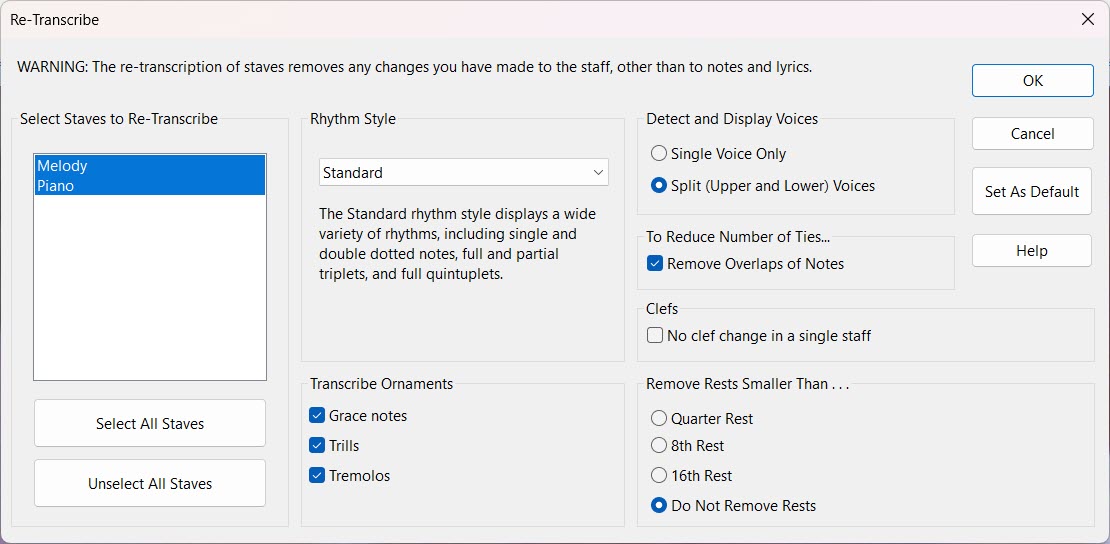Select the Melody staff in list
The image size is (1110, 544).
63,166
